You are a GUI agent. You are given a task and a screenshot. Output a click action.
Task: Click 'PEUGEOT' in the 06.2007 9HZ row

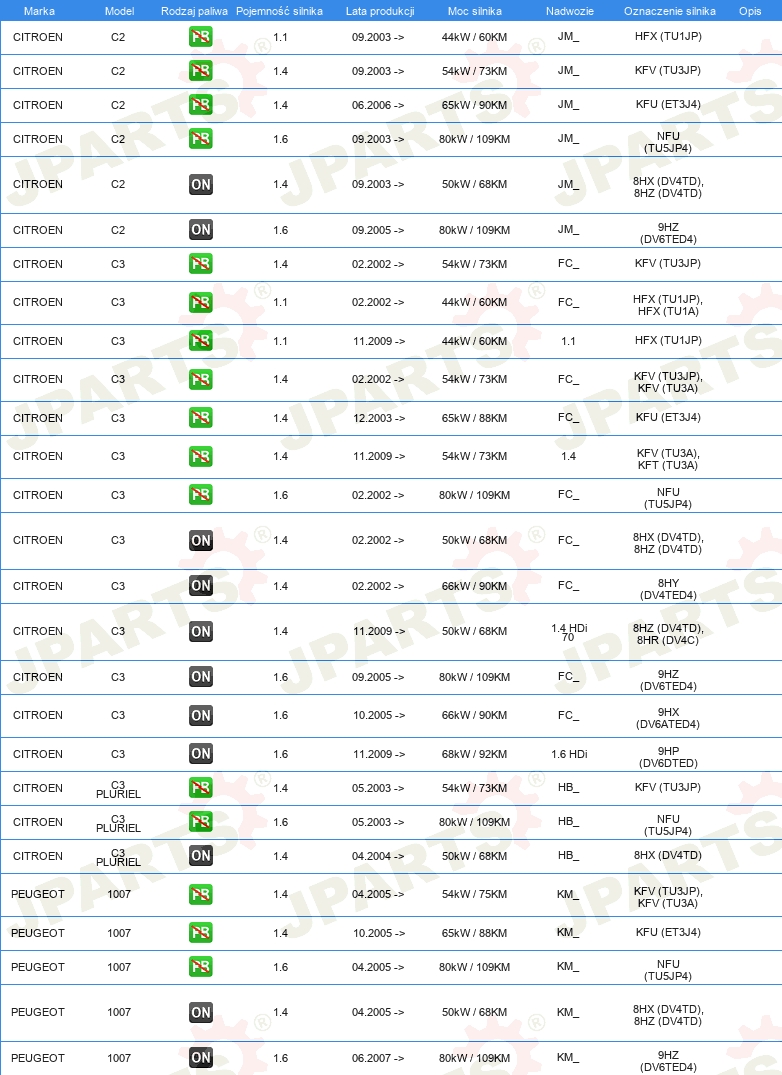coord(38,1058)
